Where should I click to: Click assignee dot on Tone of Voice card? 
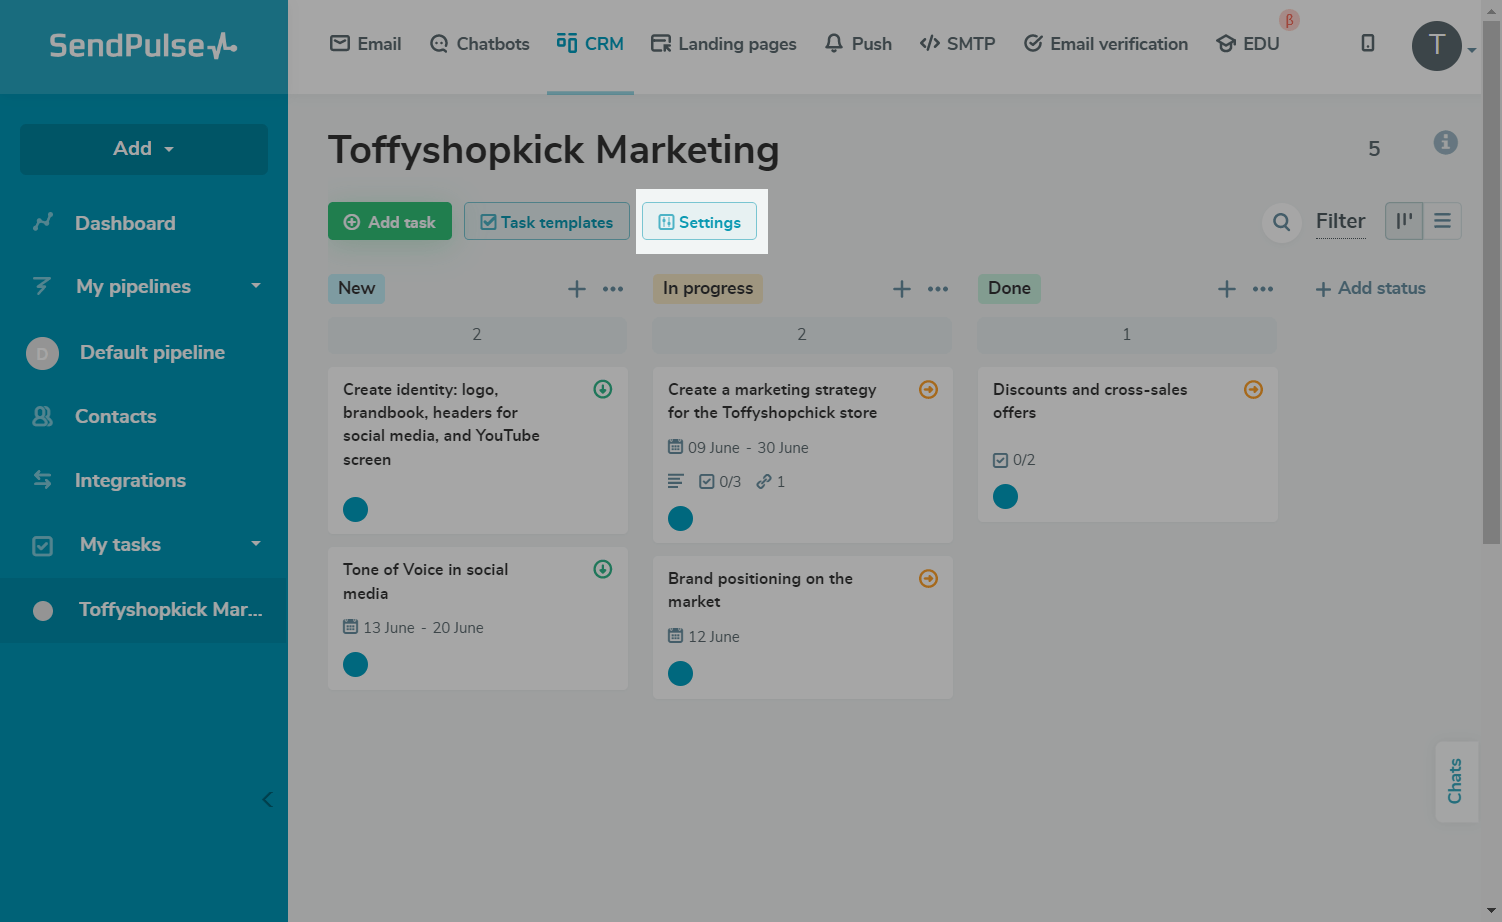click(355, 665)
